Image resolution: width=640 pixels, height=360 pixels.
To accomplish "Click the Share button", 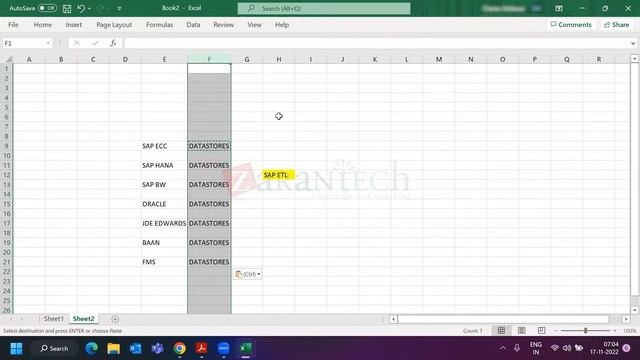I will point(616,25).
